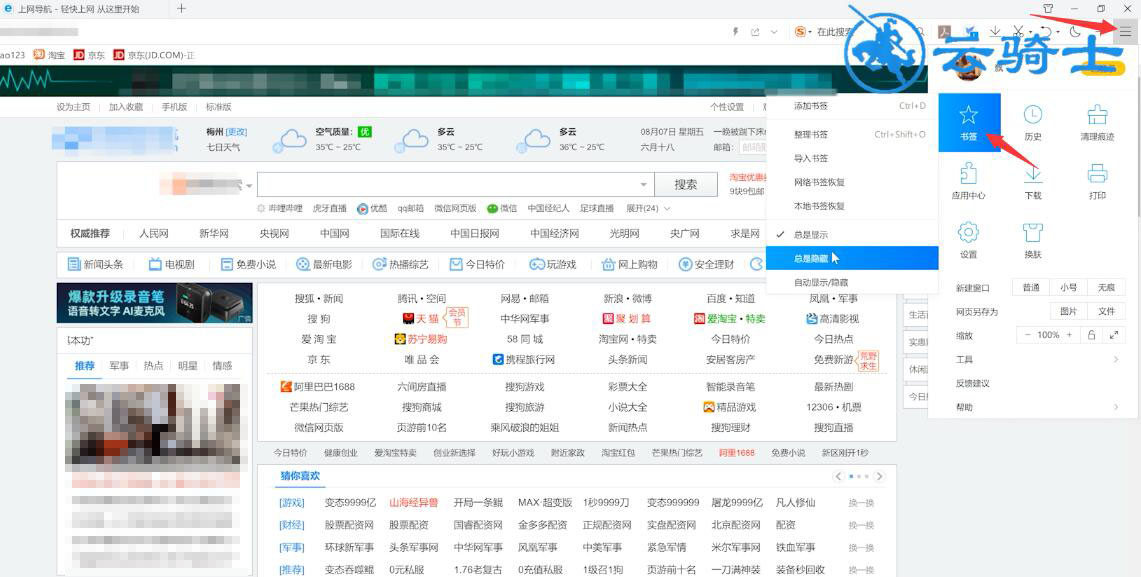This screenshot has height=577, width=1141.
Task: Toggle the zoom lock icon
Action: pos(1092,335)
